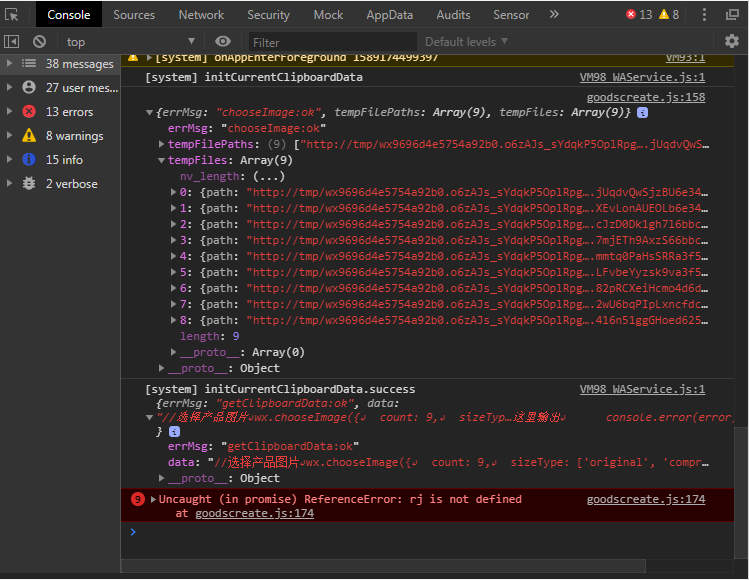
Task: Open the 'at goodscreate.js:174' stack link
Action: pos(255,514)
